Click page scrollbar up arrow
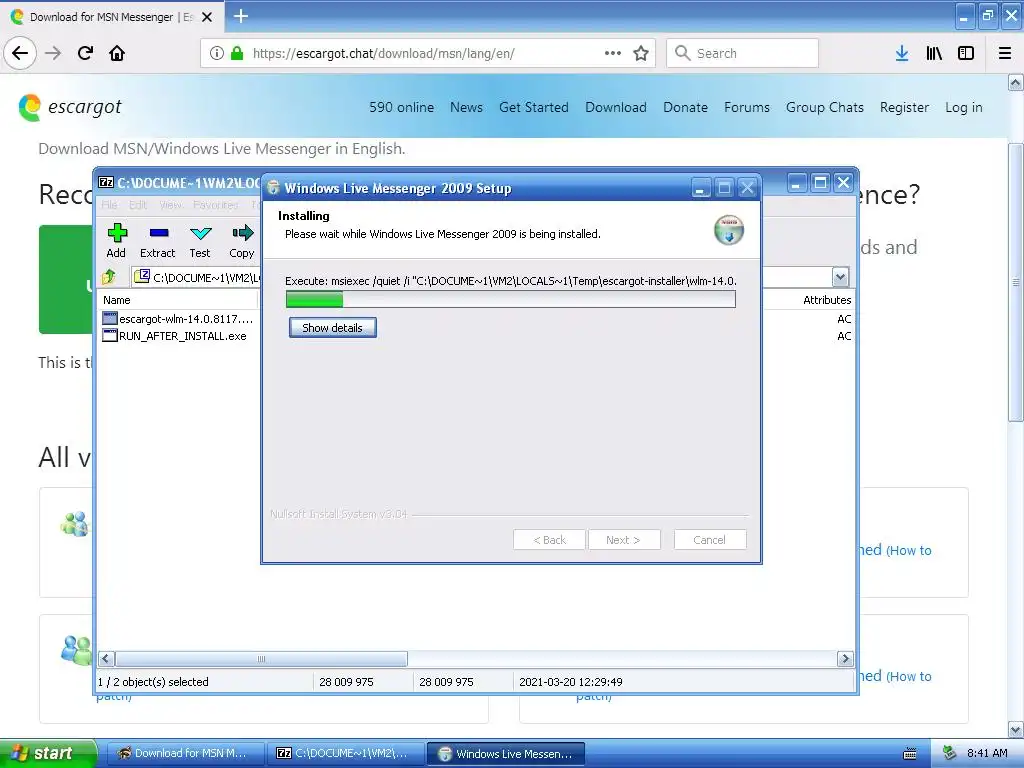 (x=1015, y=82)
